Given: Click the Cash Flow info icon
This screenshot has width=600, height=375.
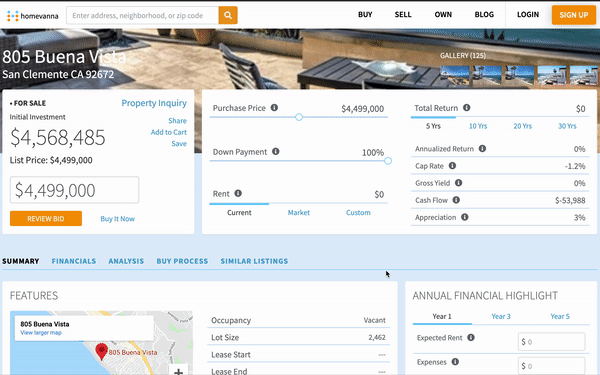Looking at the screenshot, I should click(456, 200).
